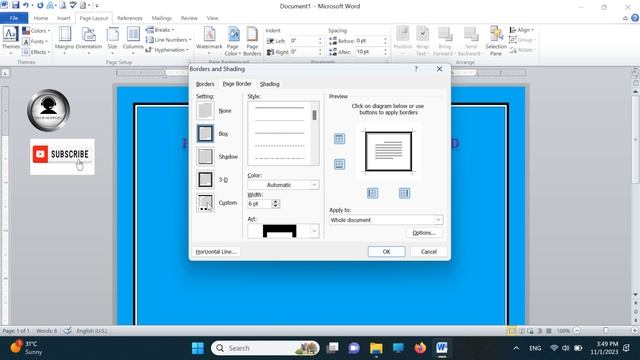The height and width of the screenshot is (360, 640).
Task: Open the Mailings ribbon tab
Action: (162, 18)
